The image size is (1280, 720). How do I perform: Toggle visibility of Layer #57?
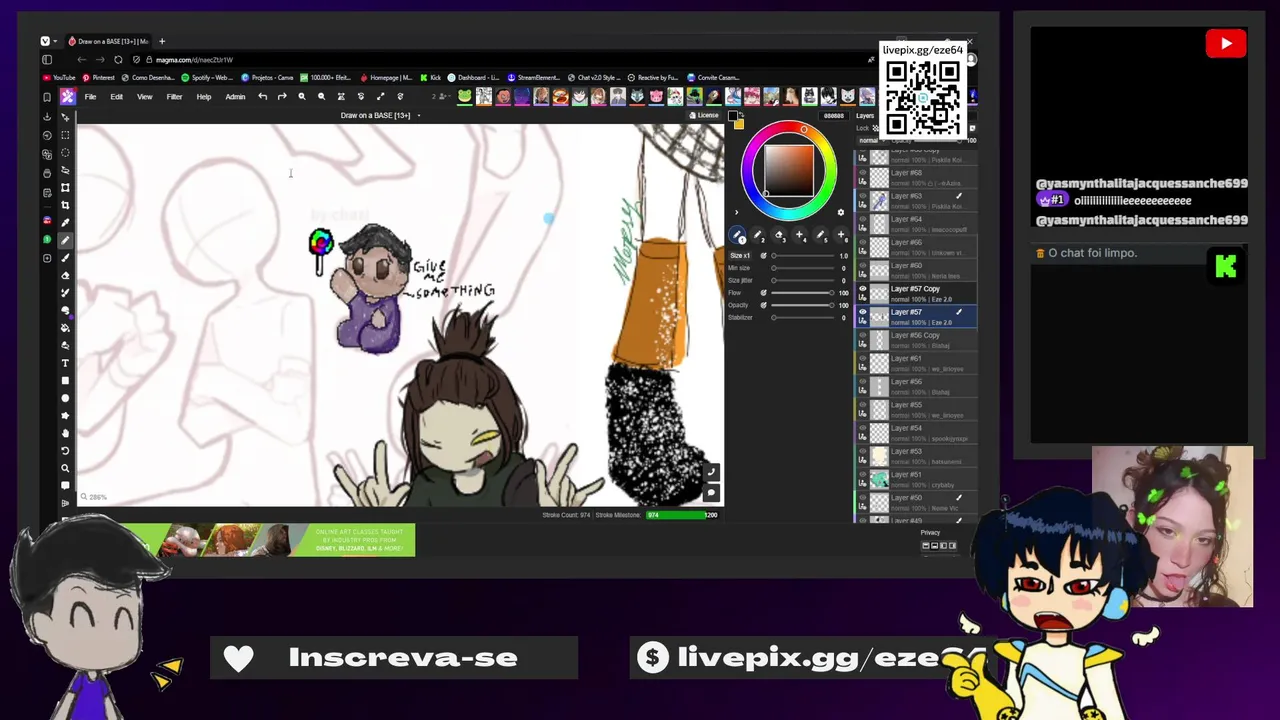point(863,312)
